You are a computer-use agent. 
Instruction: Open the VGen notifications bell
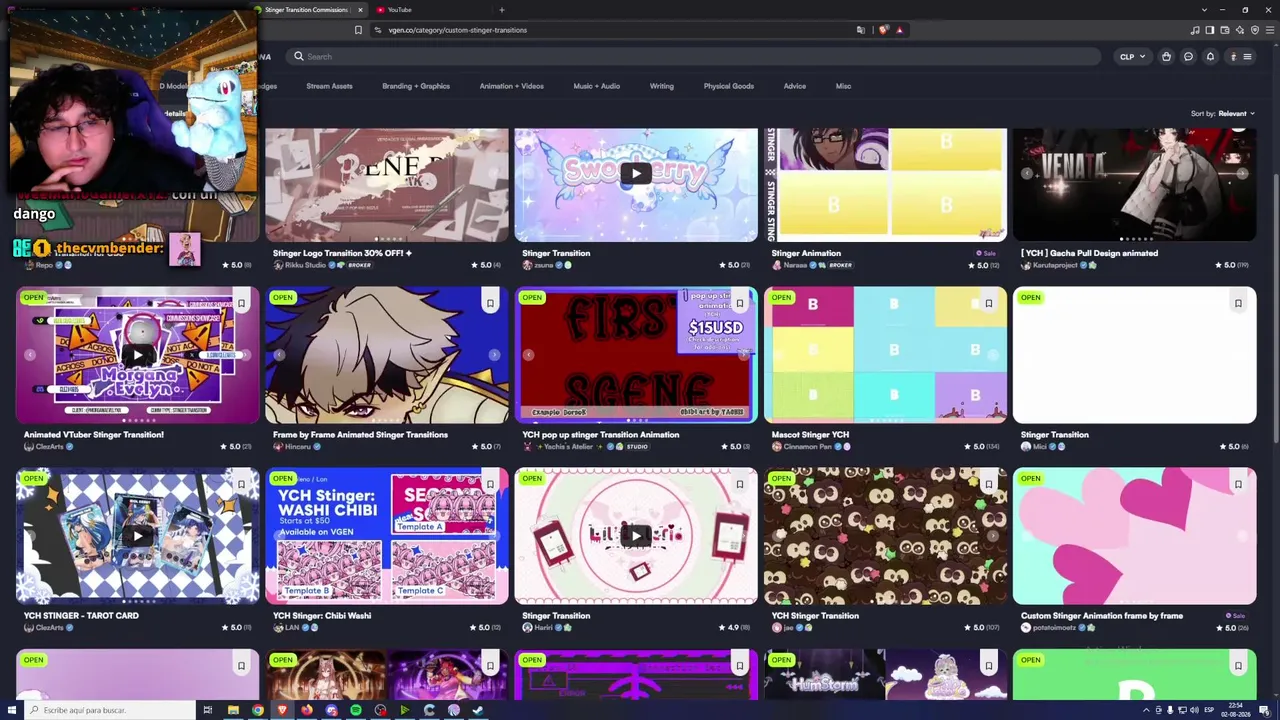(x=1210, y=57)
